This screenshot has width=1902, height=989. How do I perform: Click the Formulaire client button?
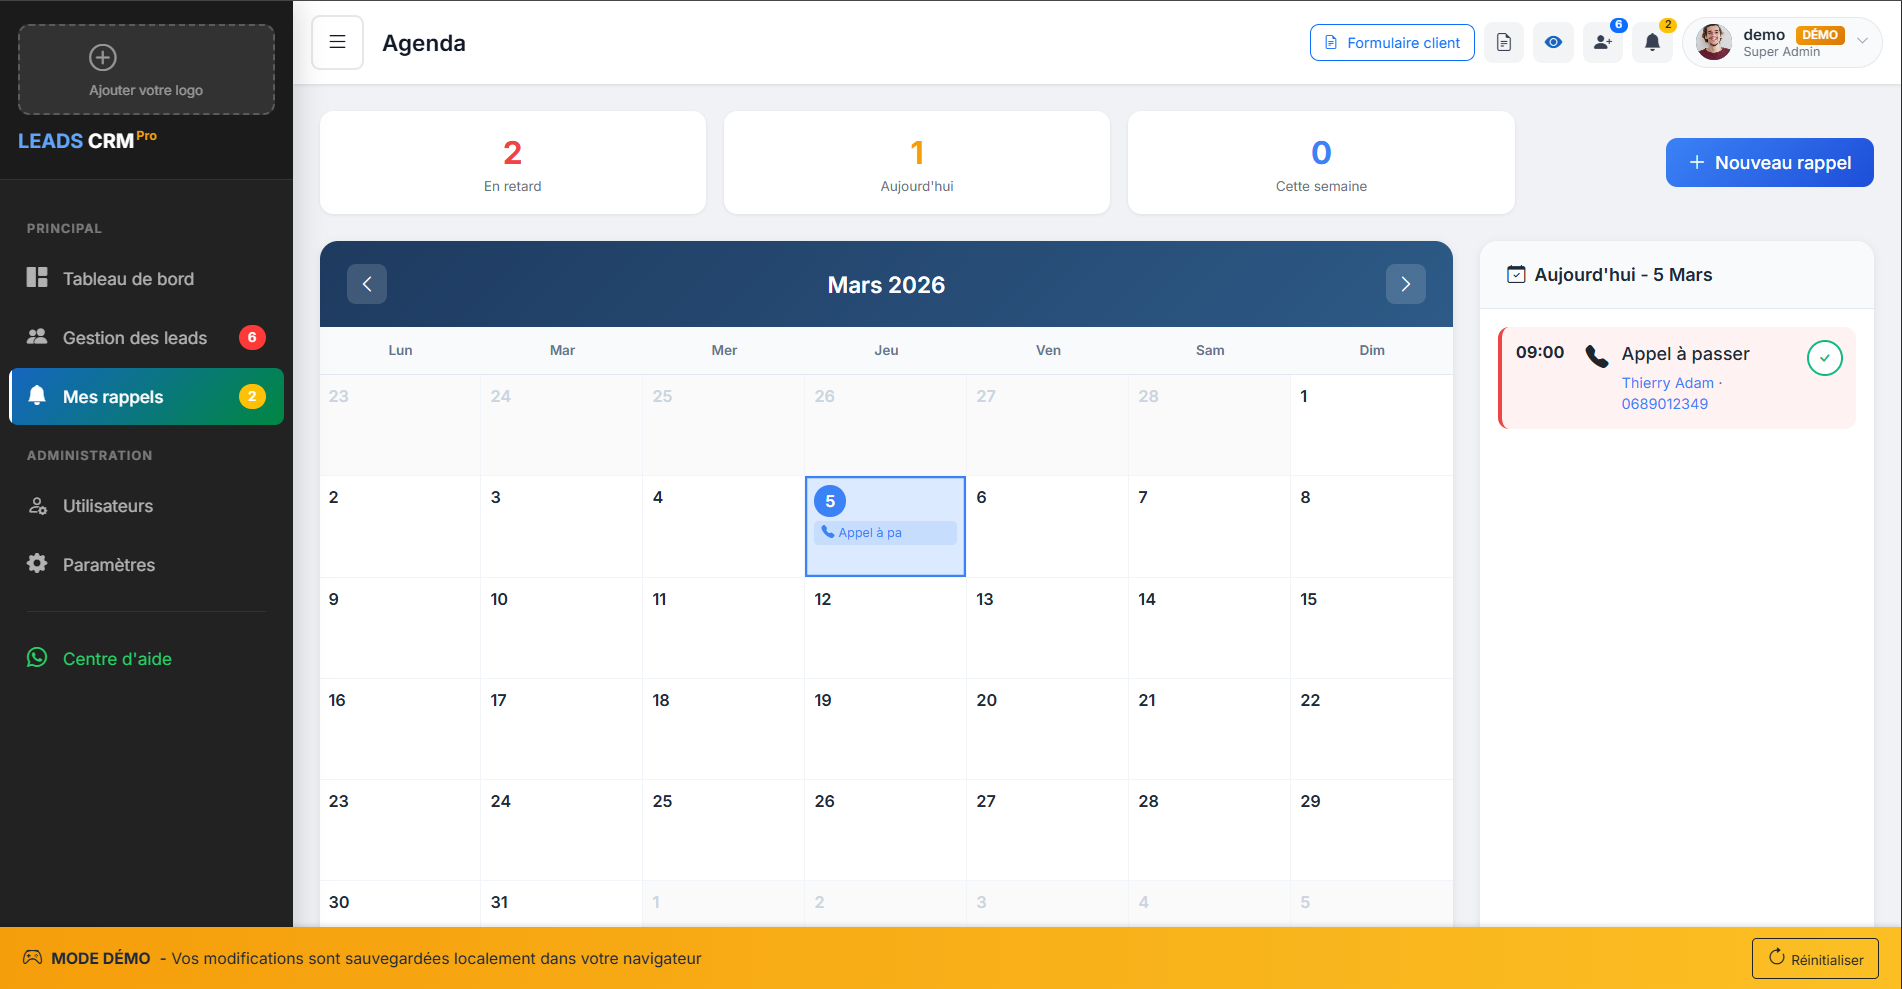(x=1392, y=42)
